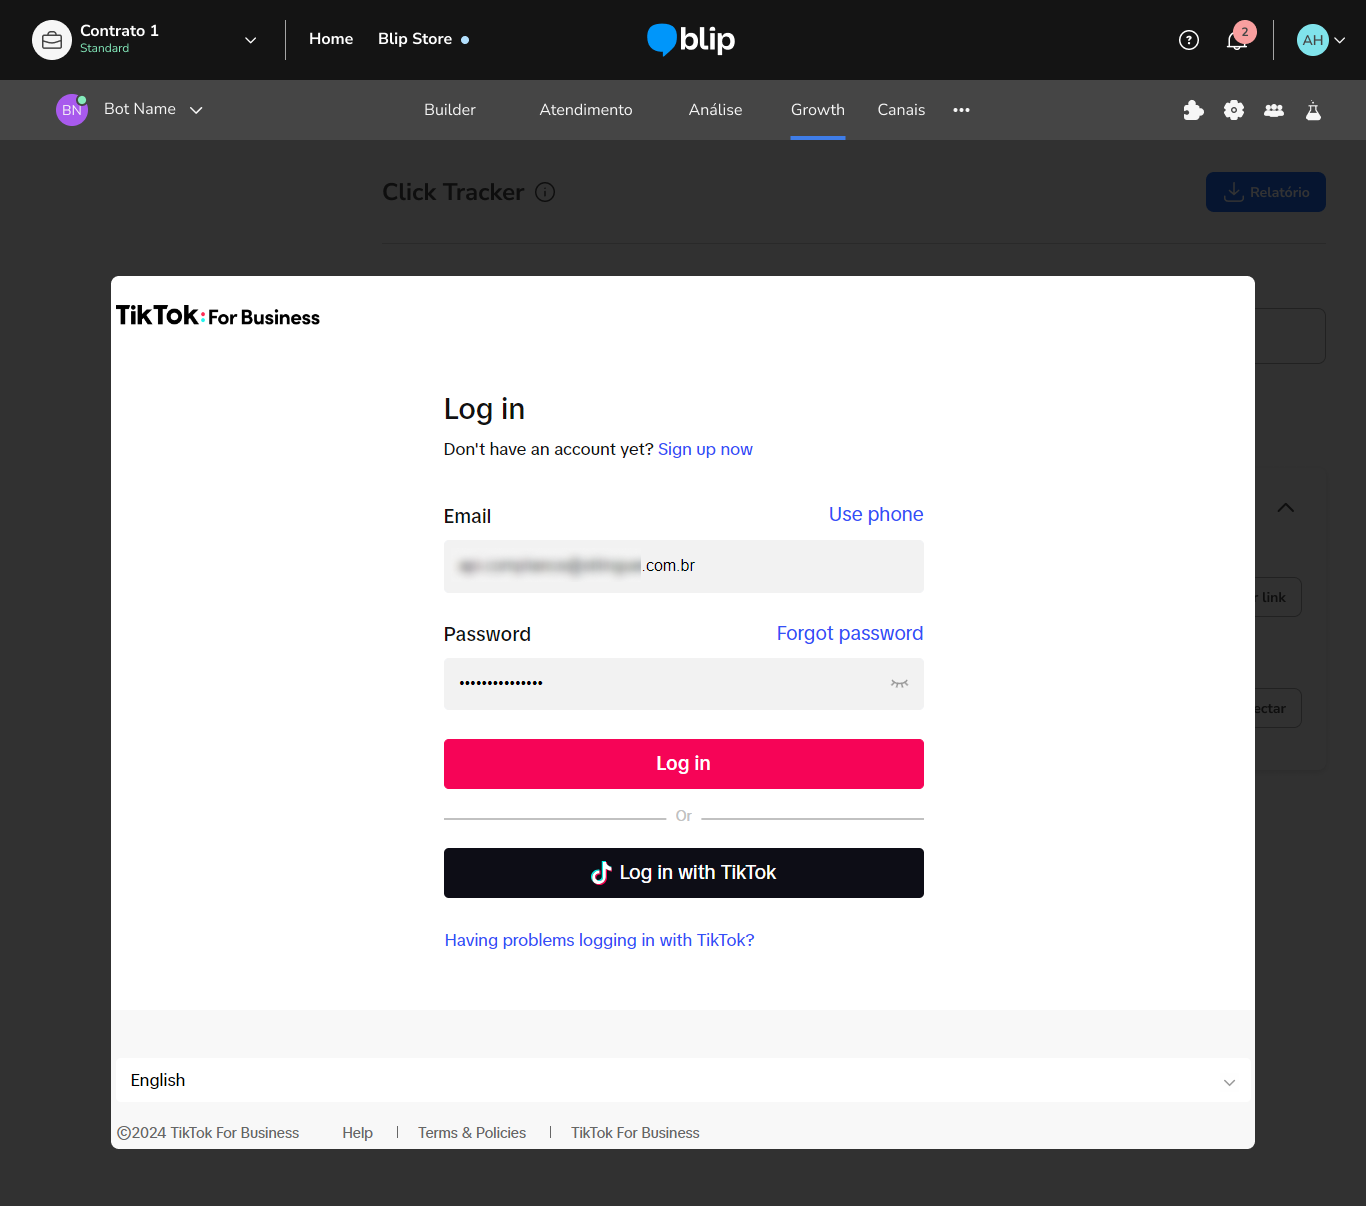
Task: Open the three-dots more menu
Action: click(961, 110)
